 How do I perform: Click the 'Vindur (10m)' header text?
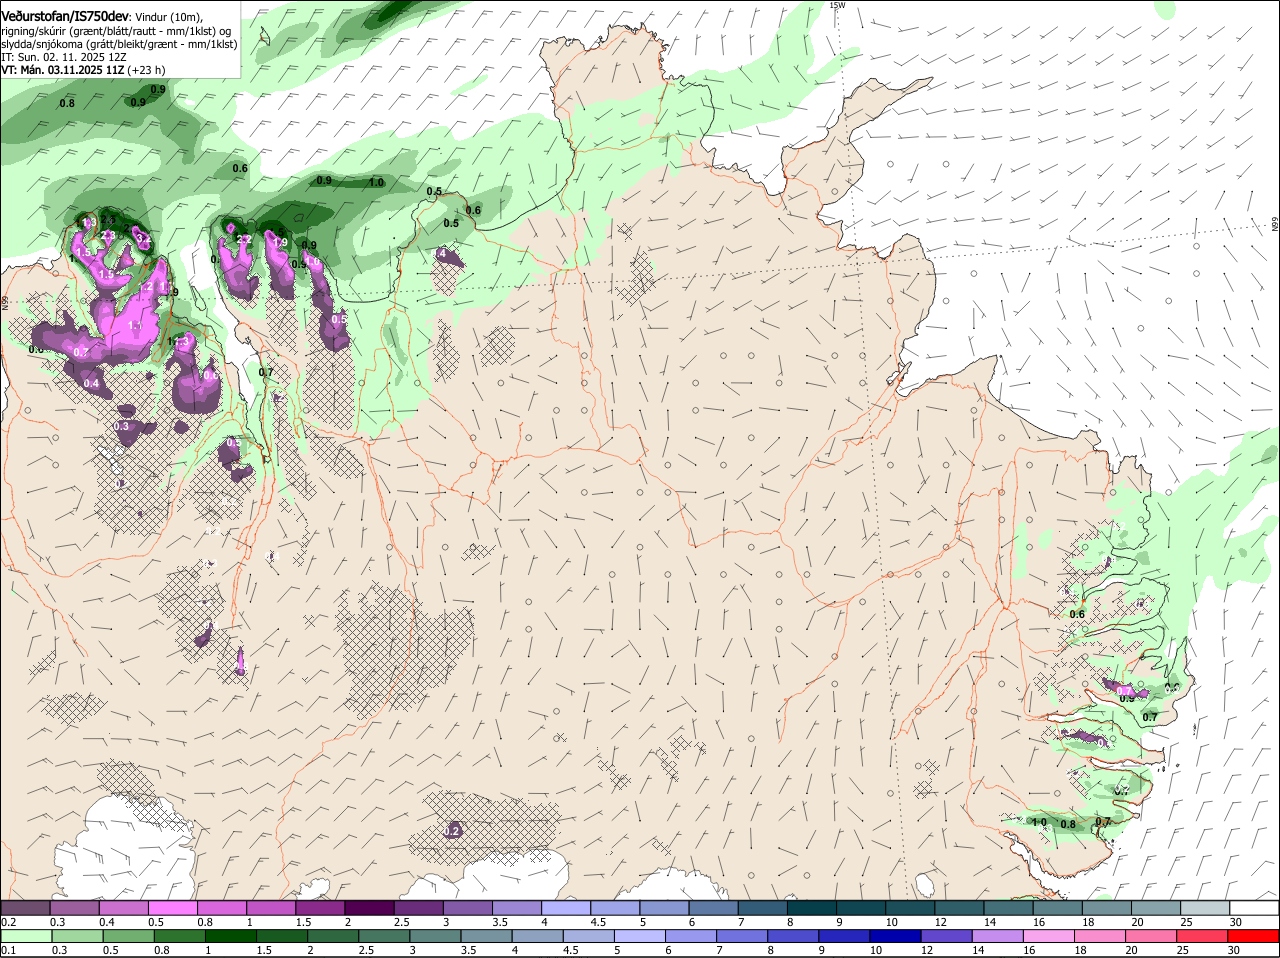[x=168, y=17]
